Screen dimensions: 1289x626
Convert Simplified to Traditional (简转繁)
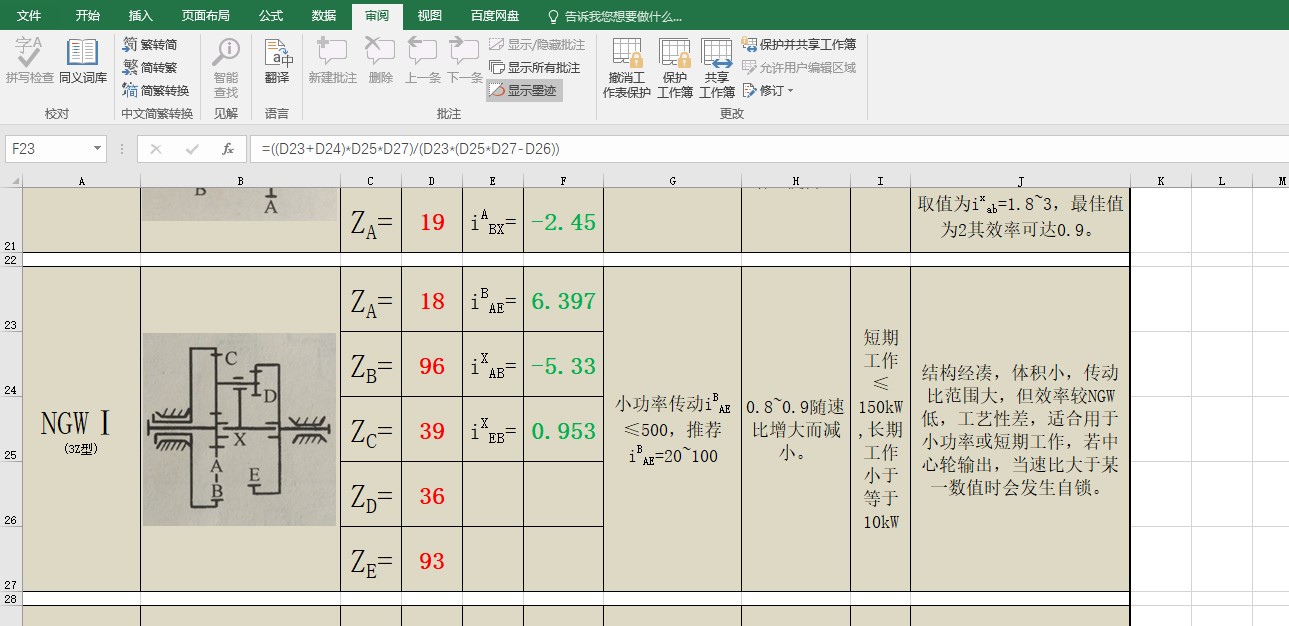[150, 67]
